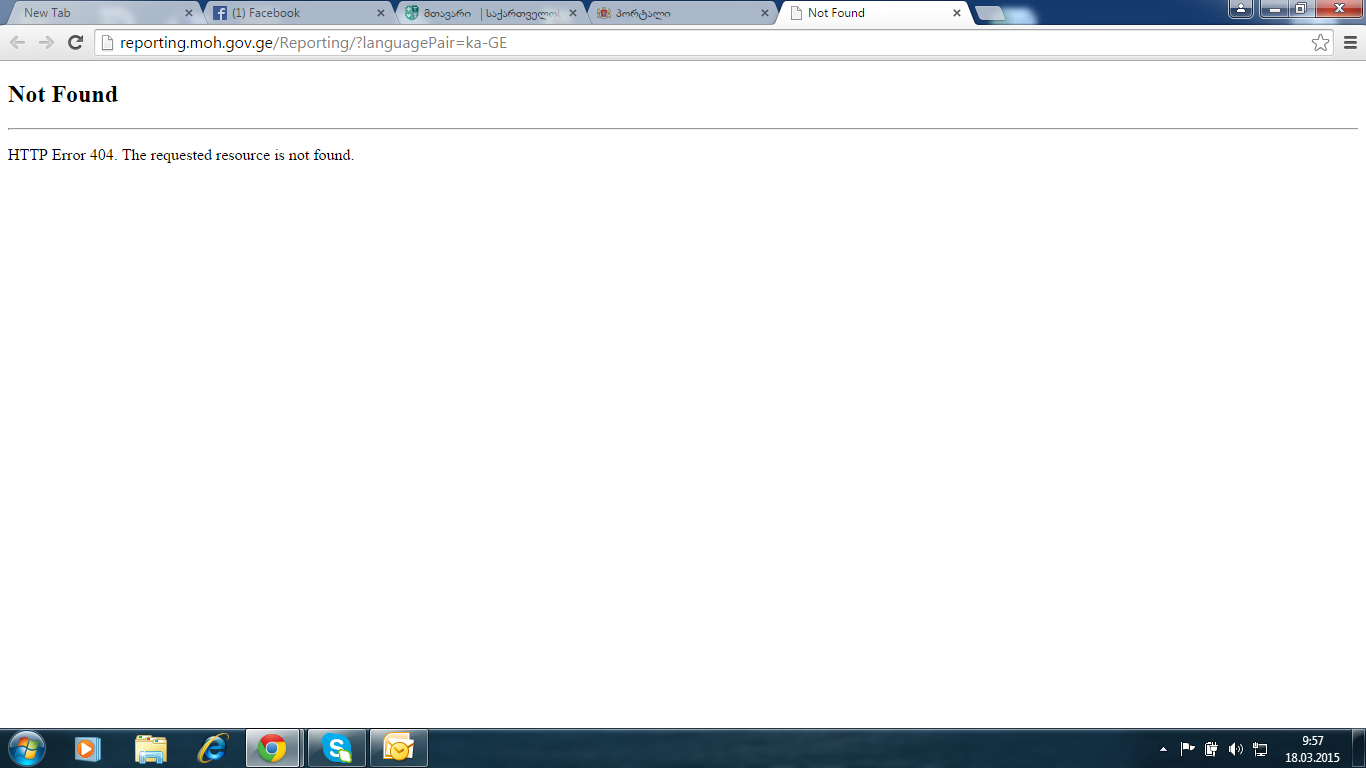This screenshot has width=1366, height=768.
Task: Open Skype from the taskbar
Action: coord(337,748)
